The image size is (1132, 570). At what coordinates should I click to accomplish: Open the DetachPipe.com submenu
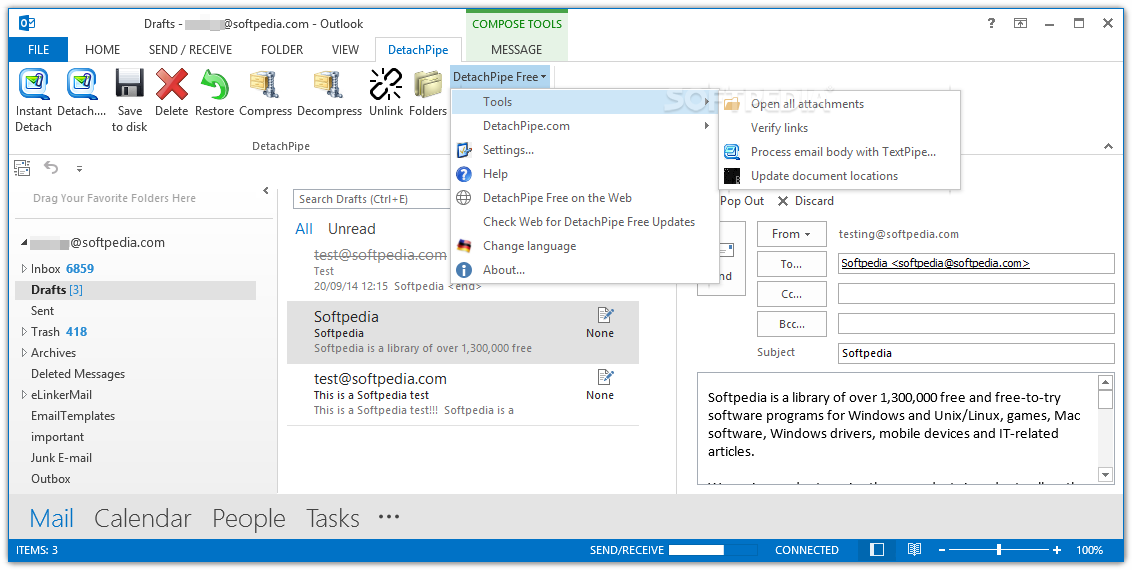(585, 126)
